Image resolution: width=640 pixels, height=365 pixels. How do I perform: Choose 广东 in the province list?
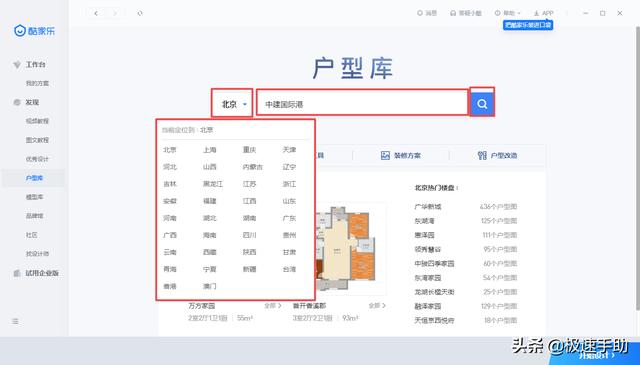point(289,218)
